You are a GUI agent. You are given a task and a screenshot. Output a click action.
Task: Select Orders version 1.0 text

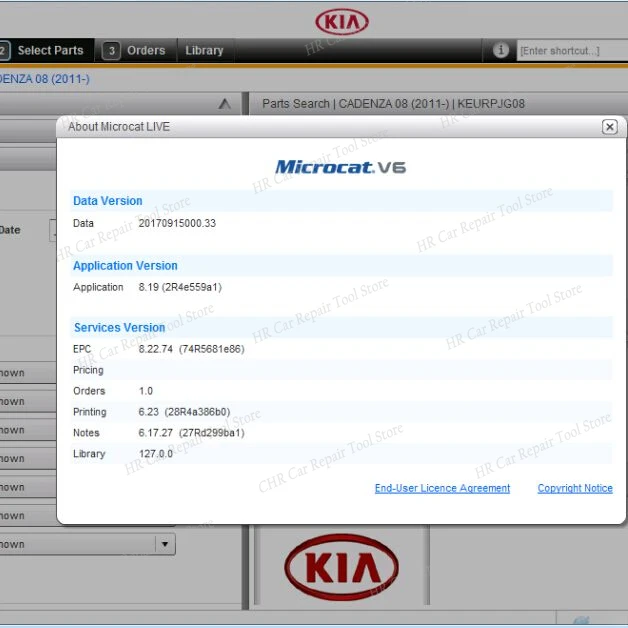[146, 391]
